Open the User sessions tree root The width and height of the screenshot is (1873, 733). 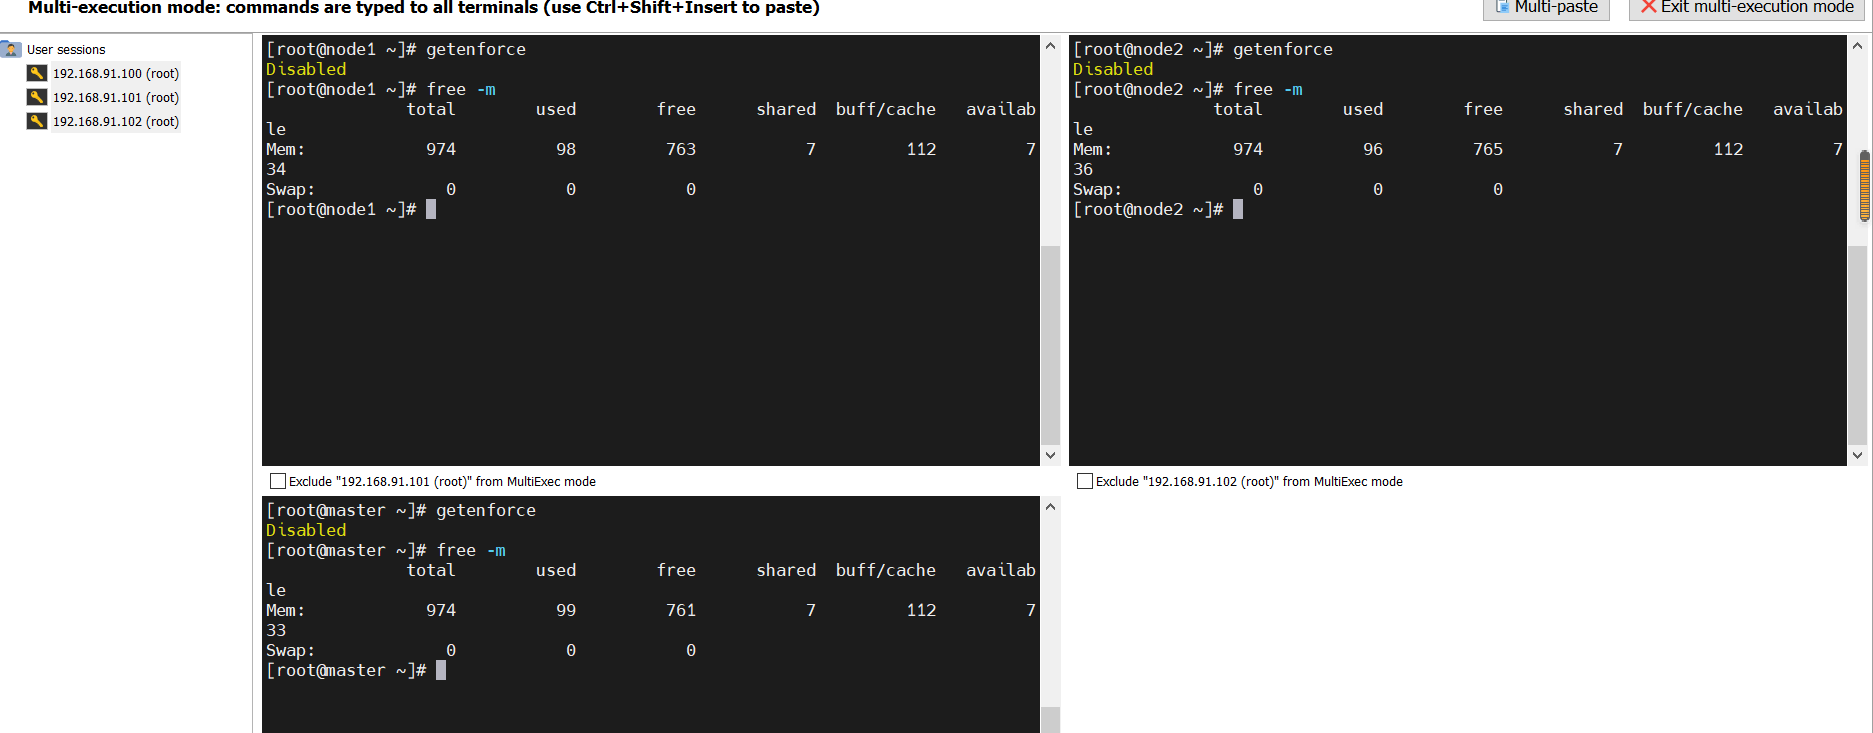pos(66,49)
